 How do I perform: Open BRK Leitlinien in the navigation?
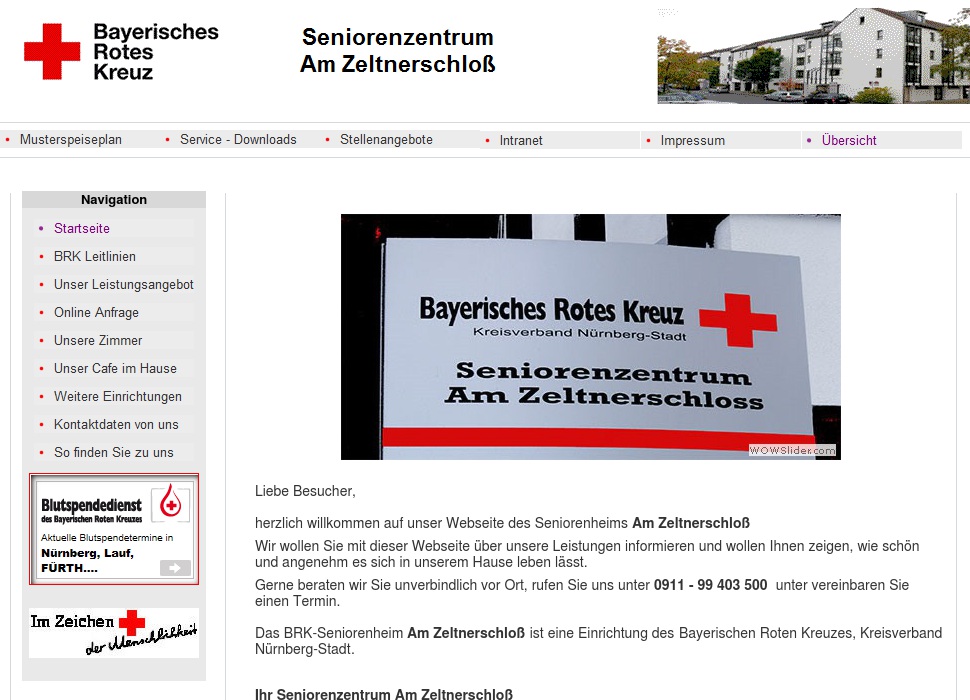tap(94, 256)
